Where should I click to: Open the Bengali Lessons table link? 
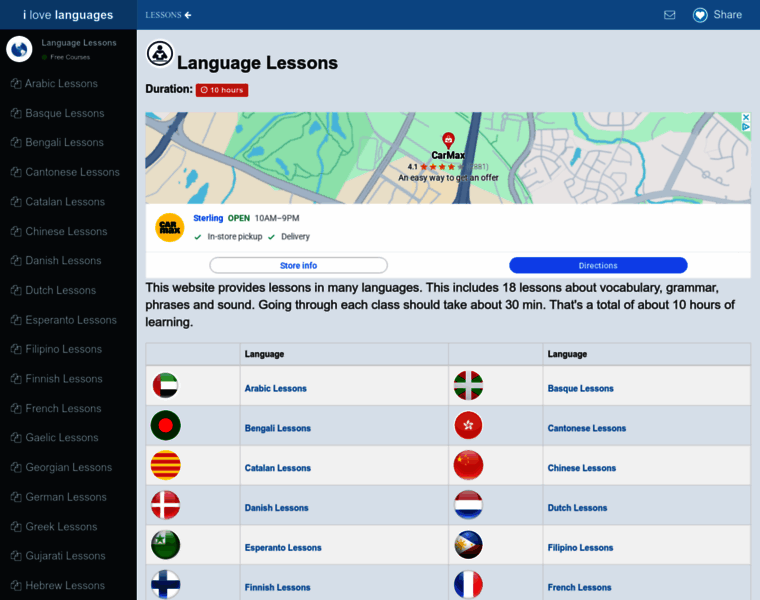coord(278,428)
